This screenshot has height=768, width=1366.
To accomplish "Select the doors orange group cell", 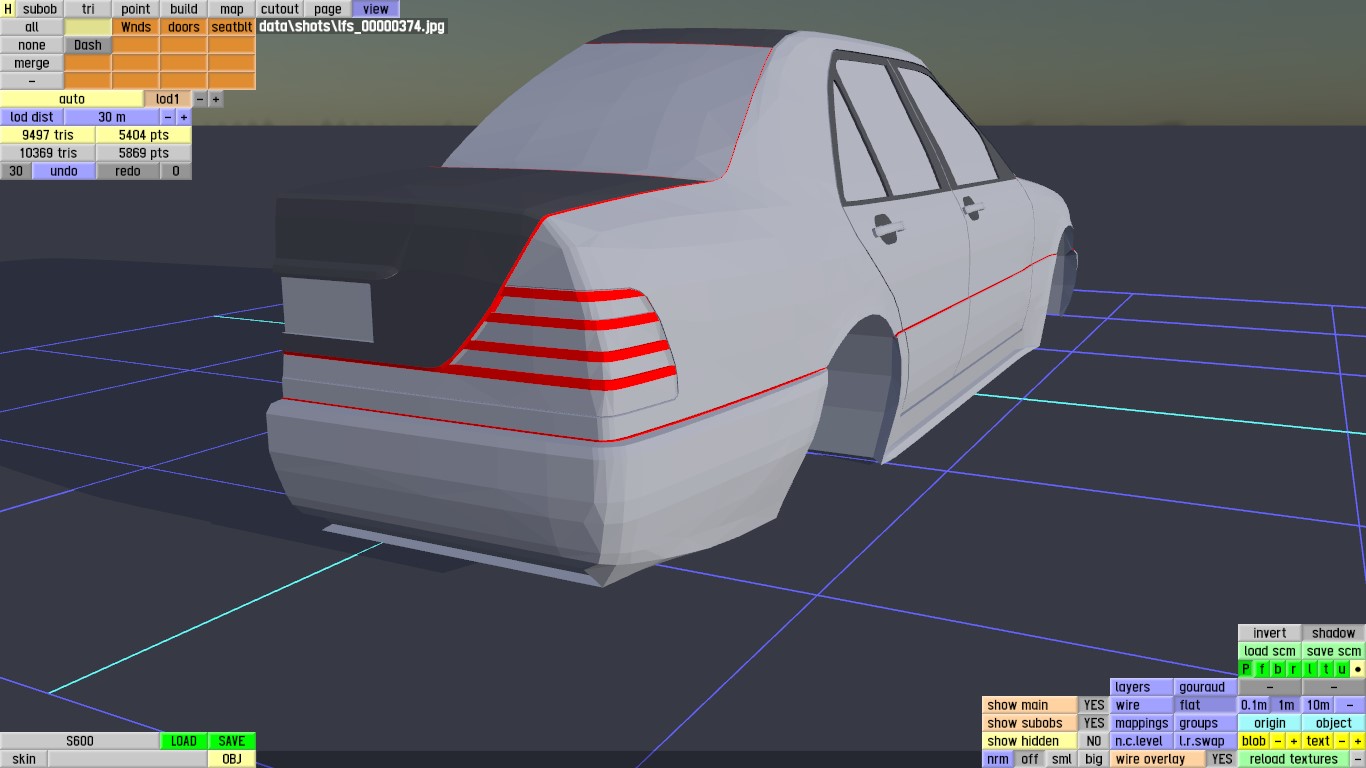I will pos(184,27).
